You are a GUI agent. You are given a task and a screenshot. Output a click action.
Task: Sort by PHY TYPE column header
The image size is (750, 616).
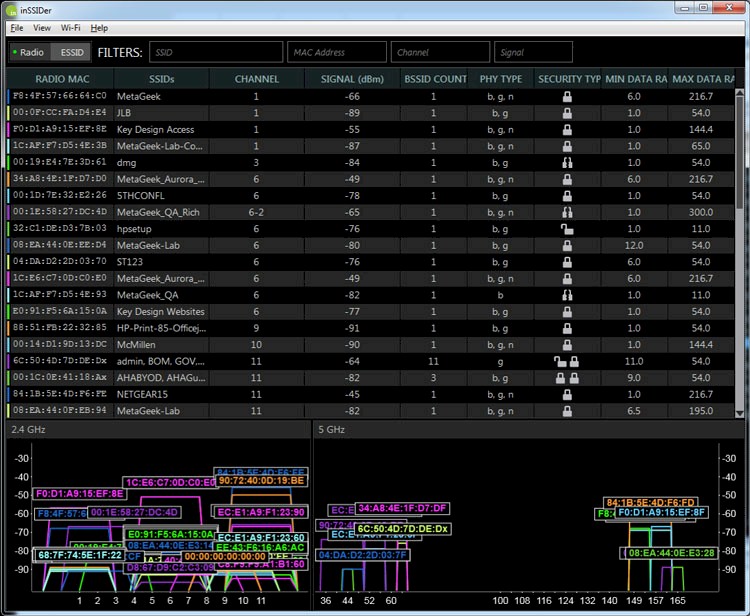(x=501, y=79)
